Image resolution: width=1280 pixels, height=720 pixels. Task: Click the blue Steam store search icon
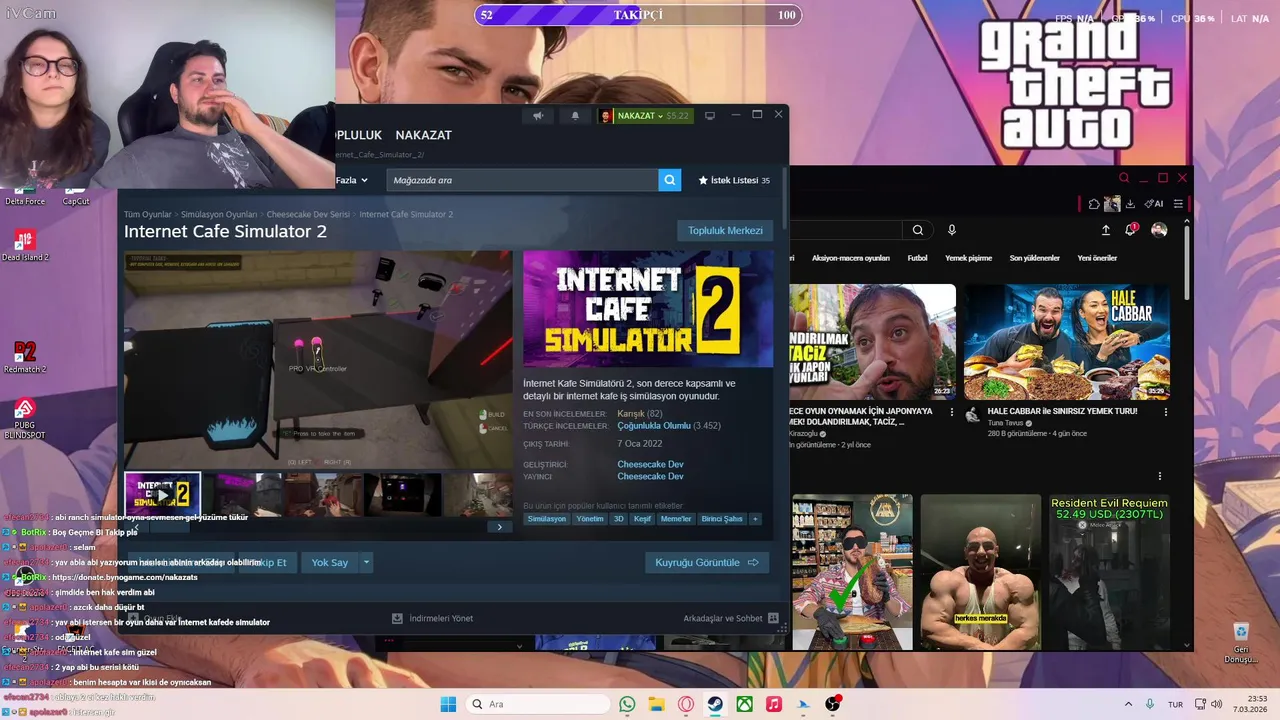670,180
